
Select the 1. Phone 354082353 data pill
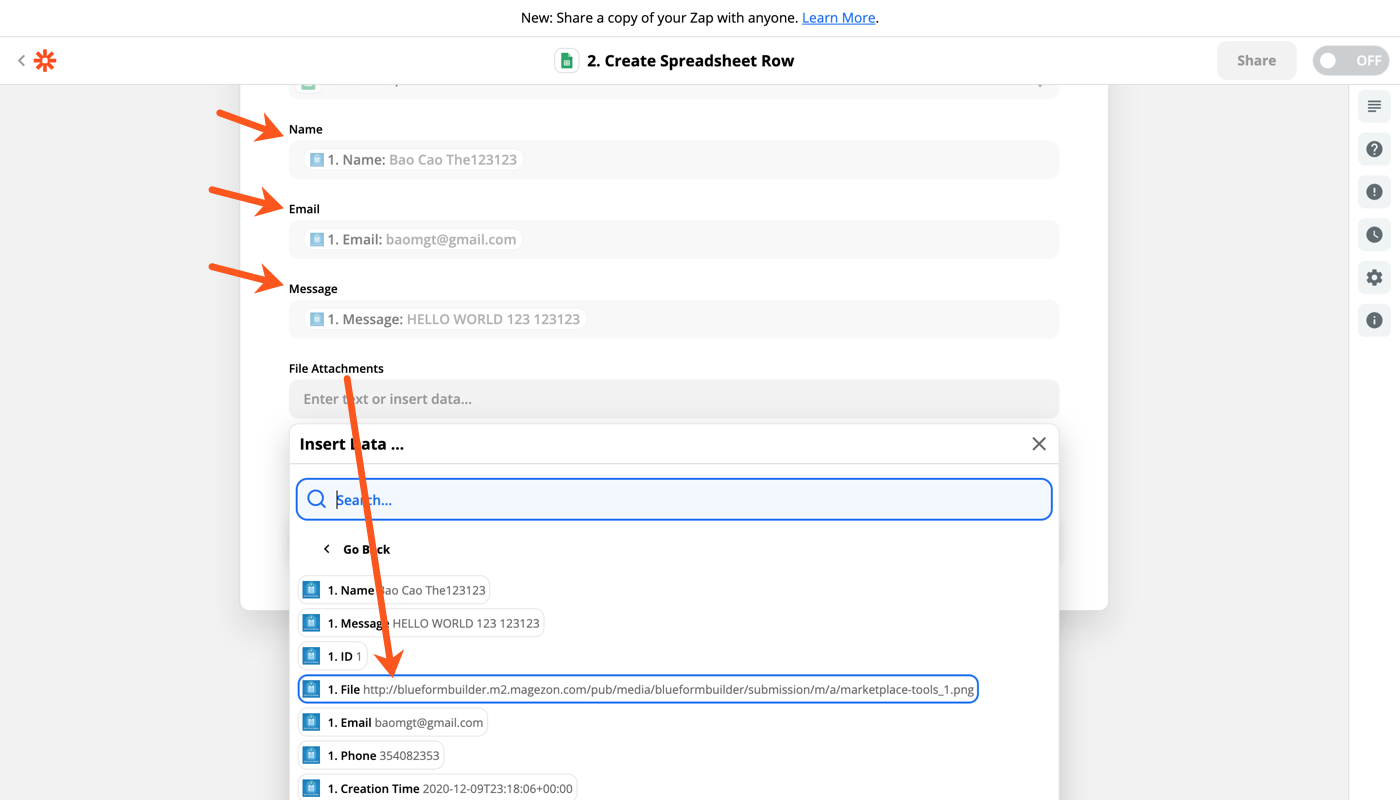[371, 754]
